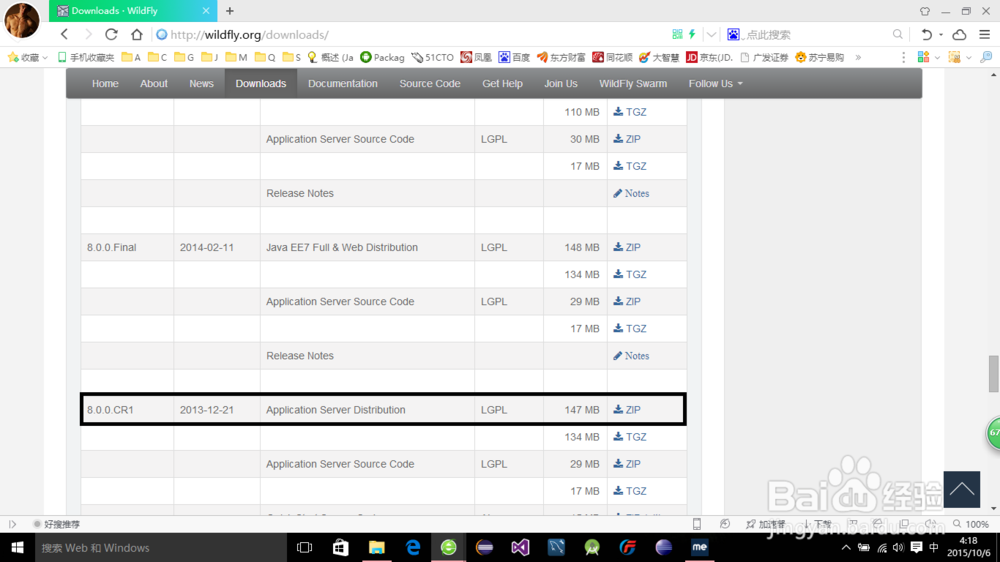1000x562 pixels.
Task: Reload the page with the refresh icon
Action: pyautogui.click(x=112, y=34)
